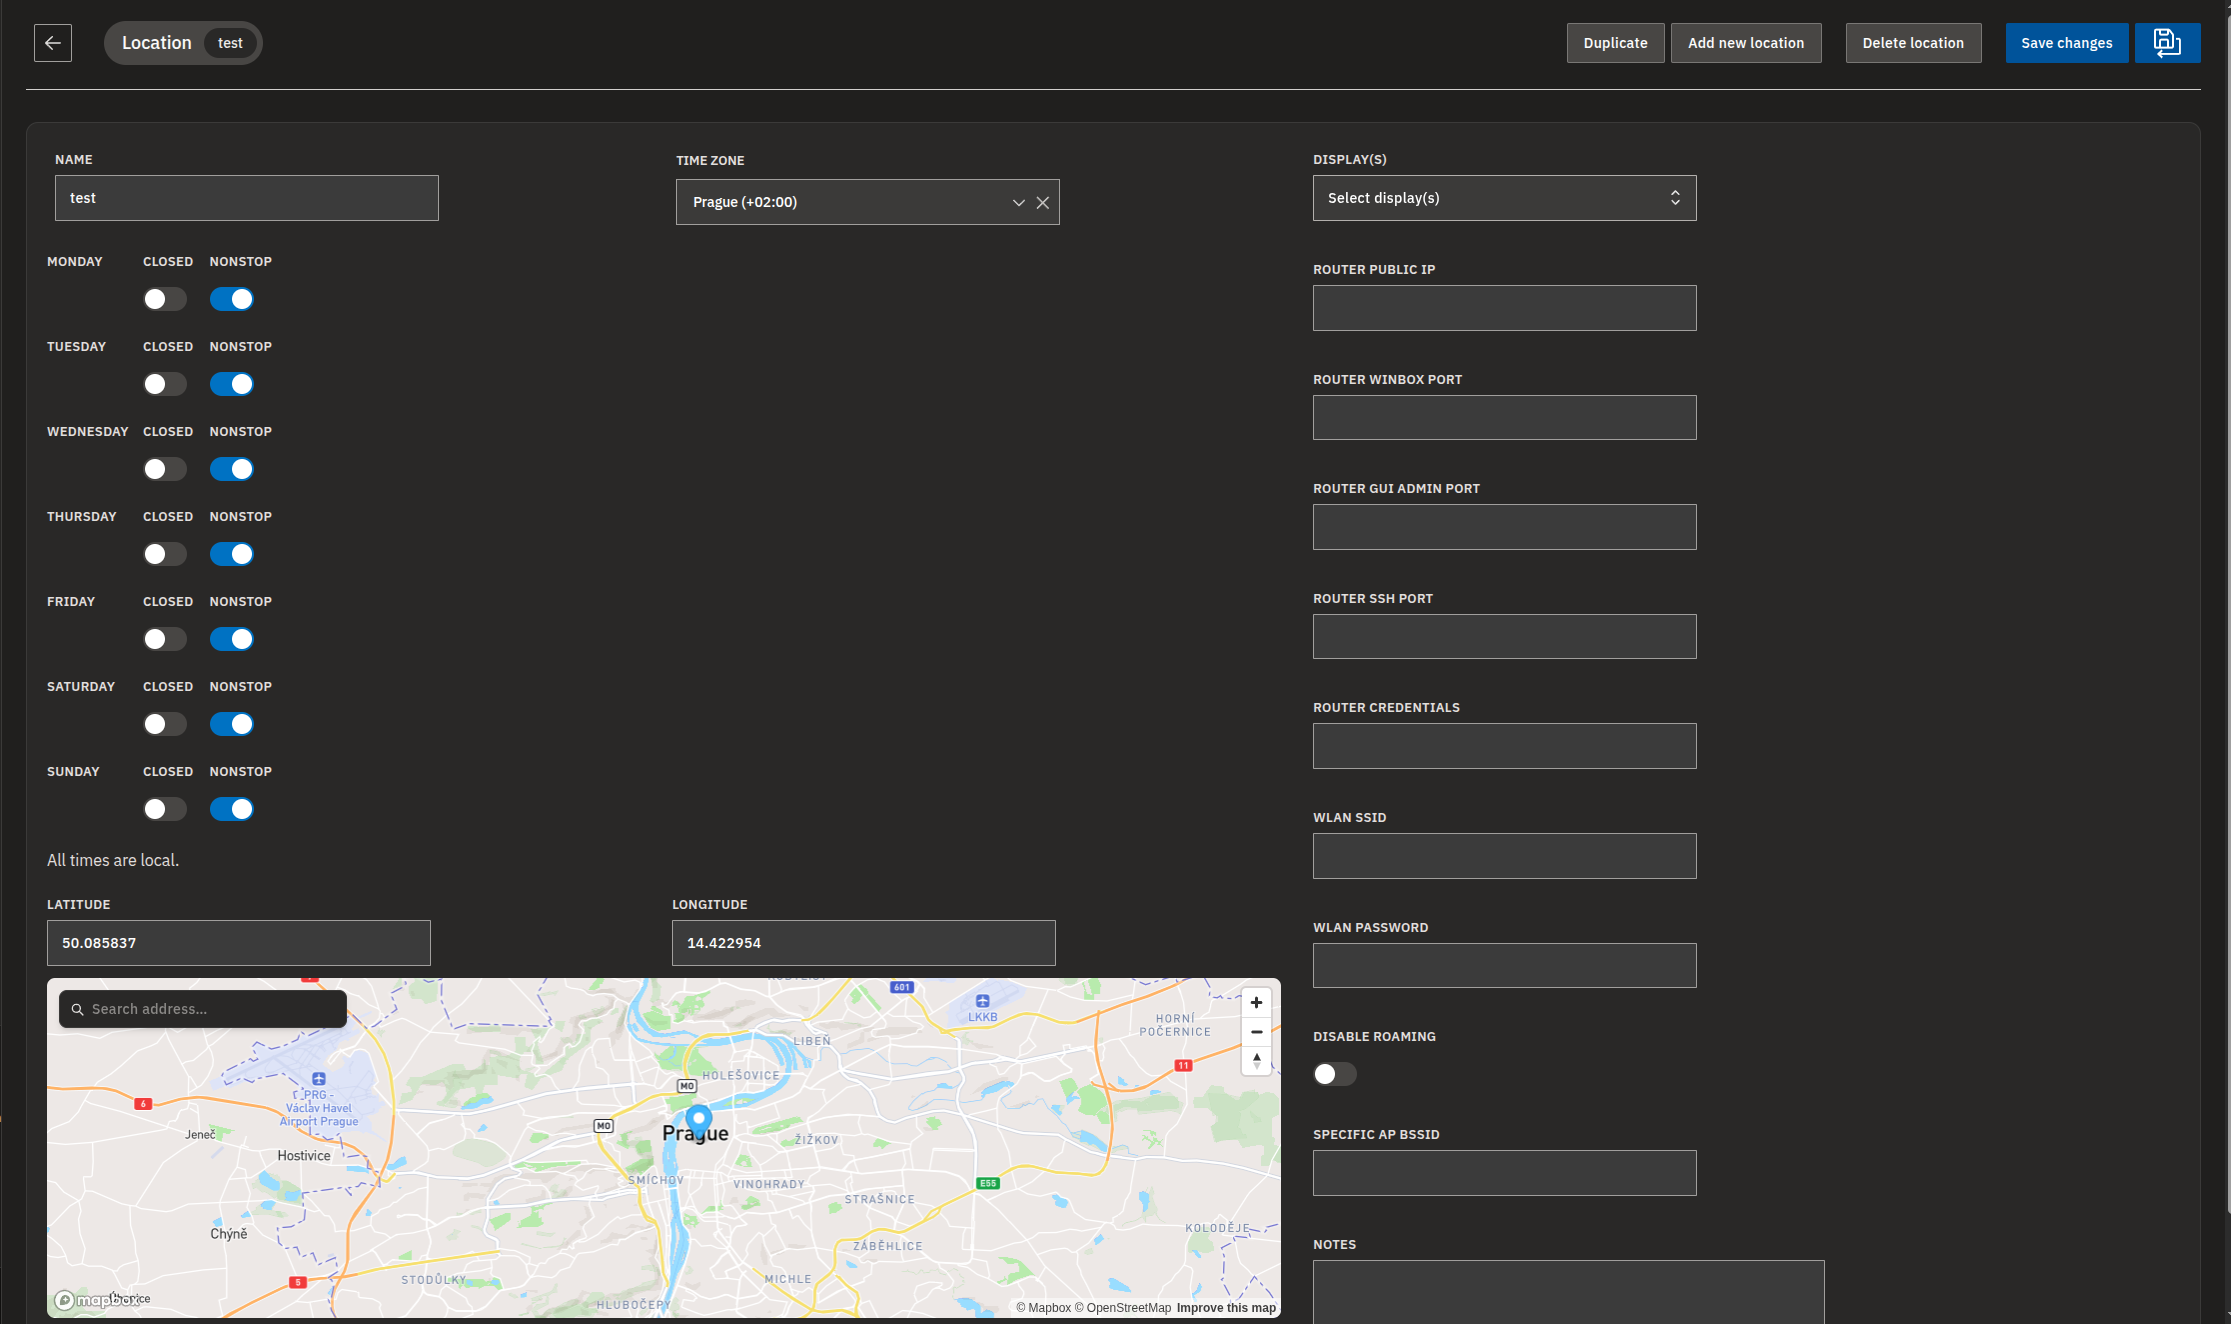The width and height of the screenshot is (2231, 1324).
Task: Expand the Time Zone dropdown chevron
Action: (1019, 203)
